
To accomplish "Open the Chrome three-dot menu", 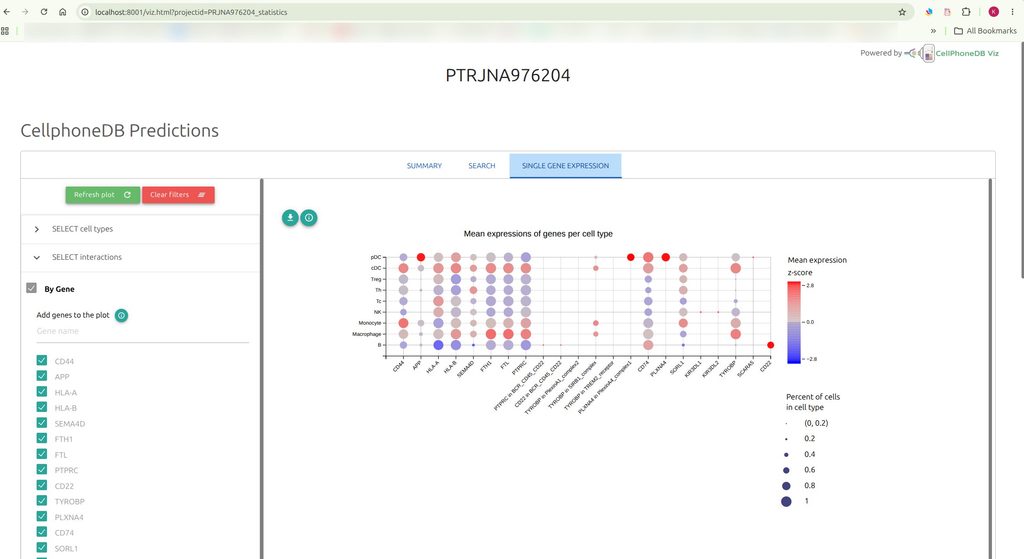I will pos(1012,12).
